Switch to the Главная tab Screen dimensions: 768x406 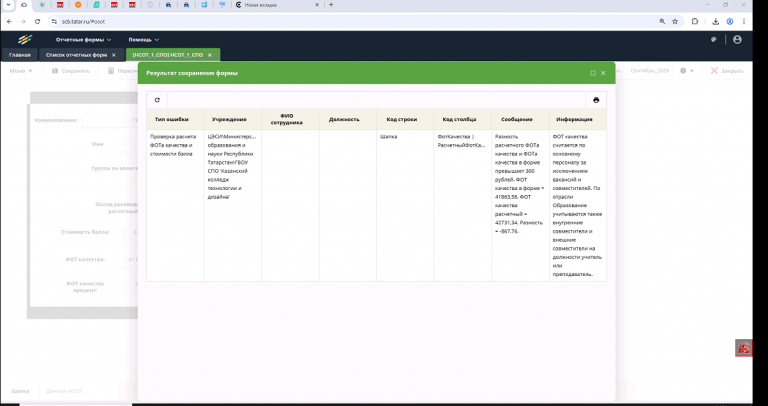(x=20, y=55)
